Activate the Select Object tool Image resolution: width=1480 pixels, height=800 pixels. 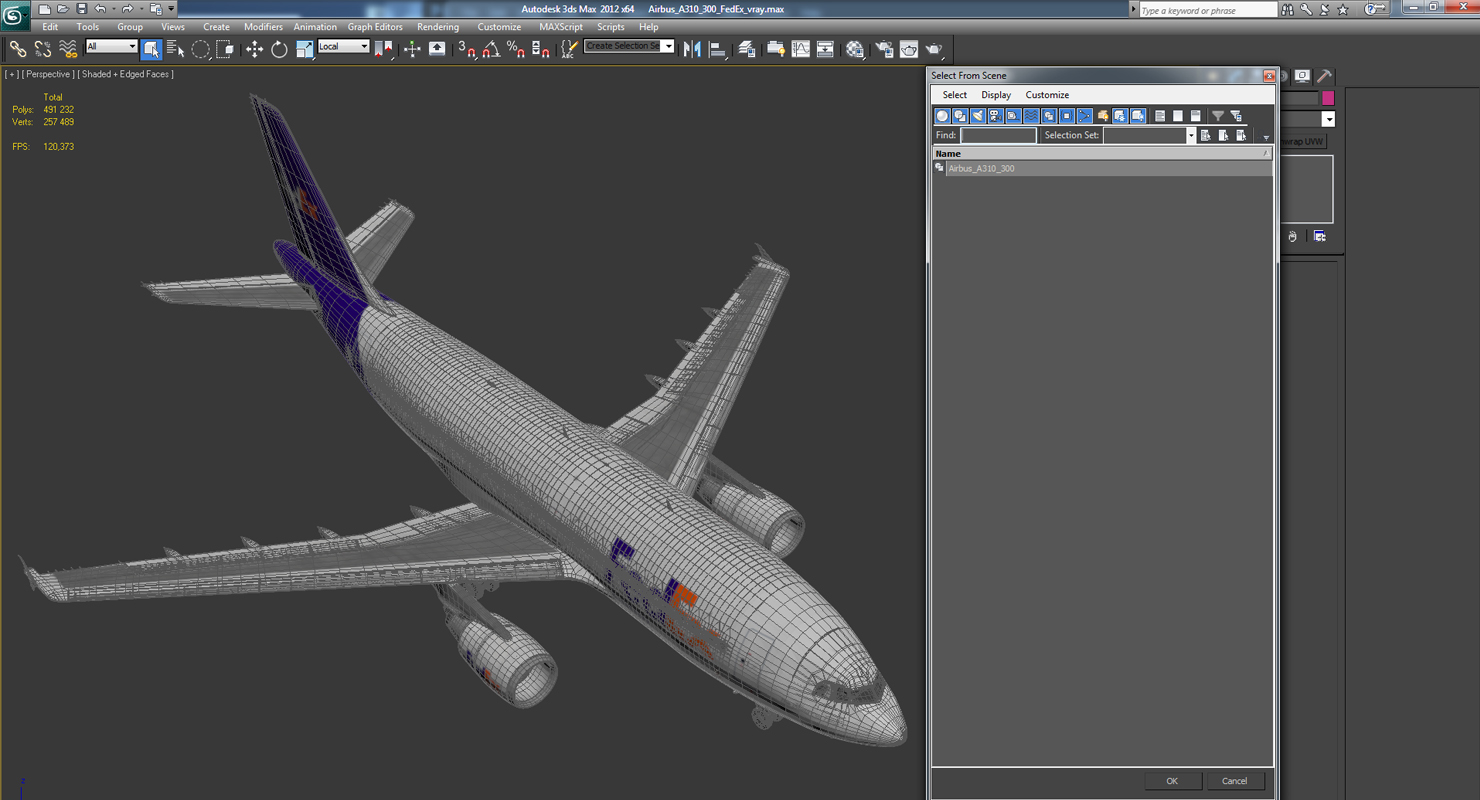[151, 48]
